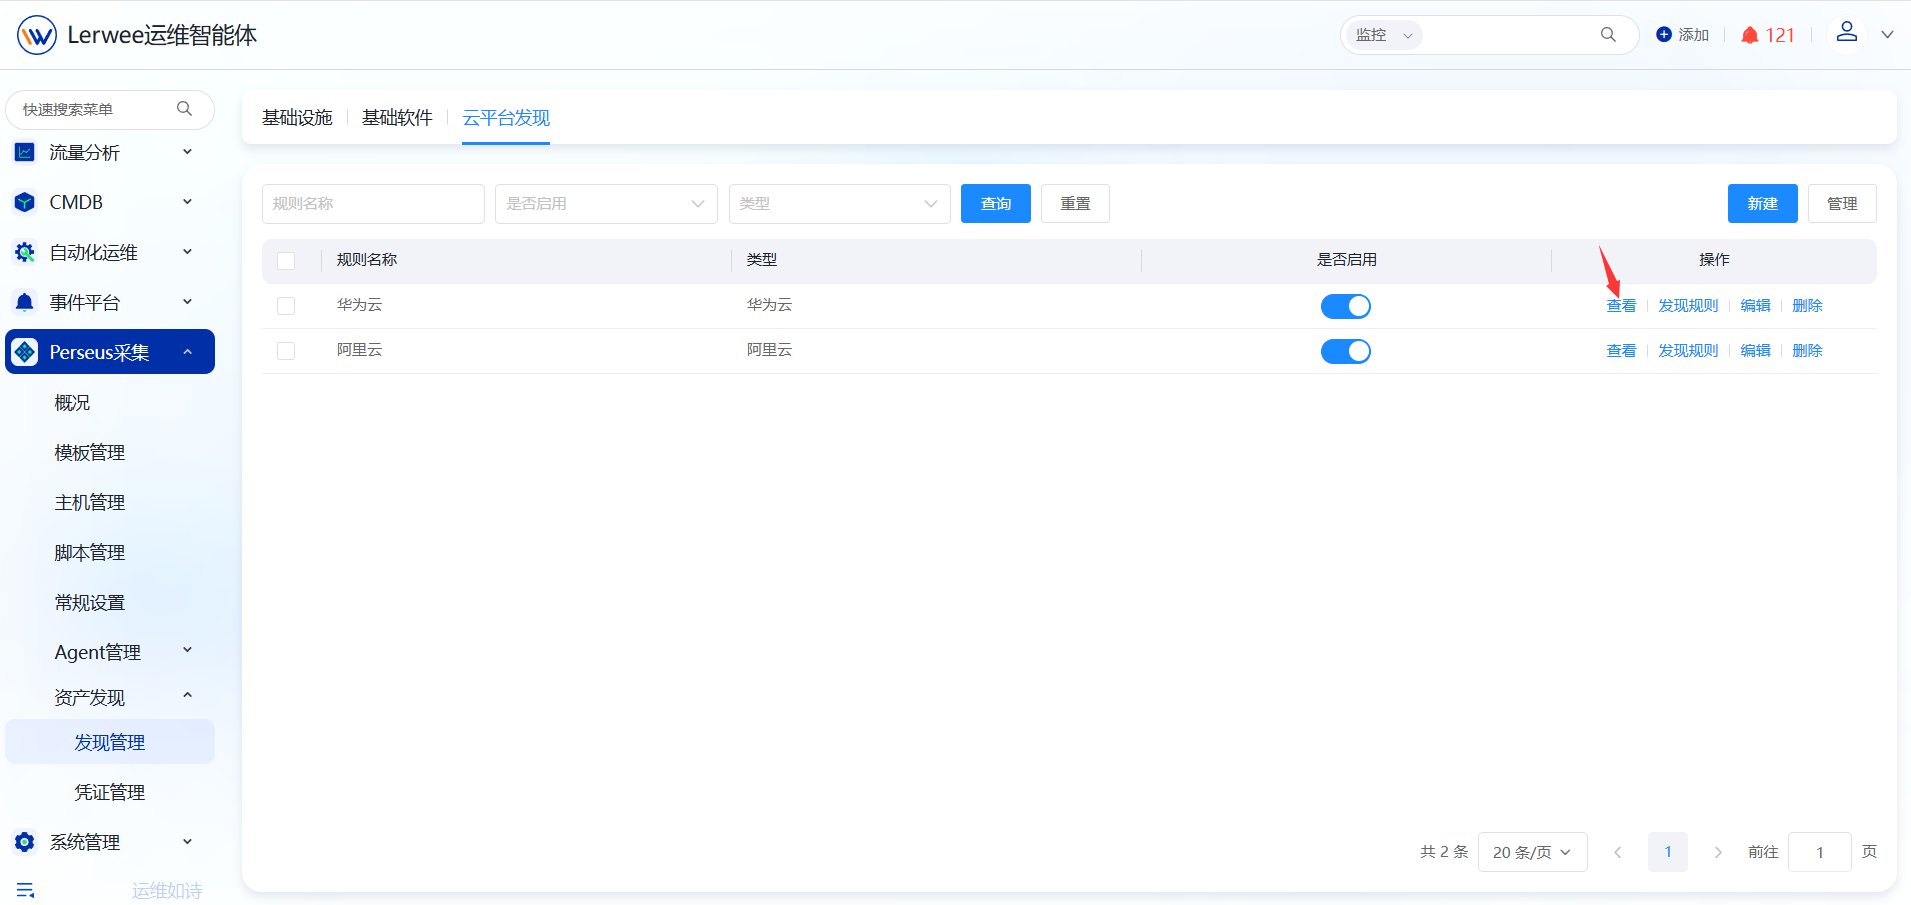Image resolution: width=1911 pixels, height=905 pixels.
Task: Click the 自动化运维 gear icon
Action: tap(25, 253)
